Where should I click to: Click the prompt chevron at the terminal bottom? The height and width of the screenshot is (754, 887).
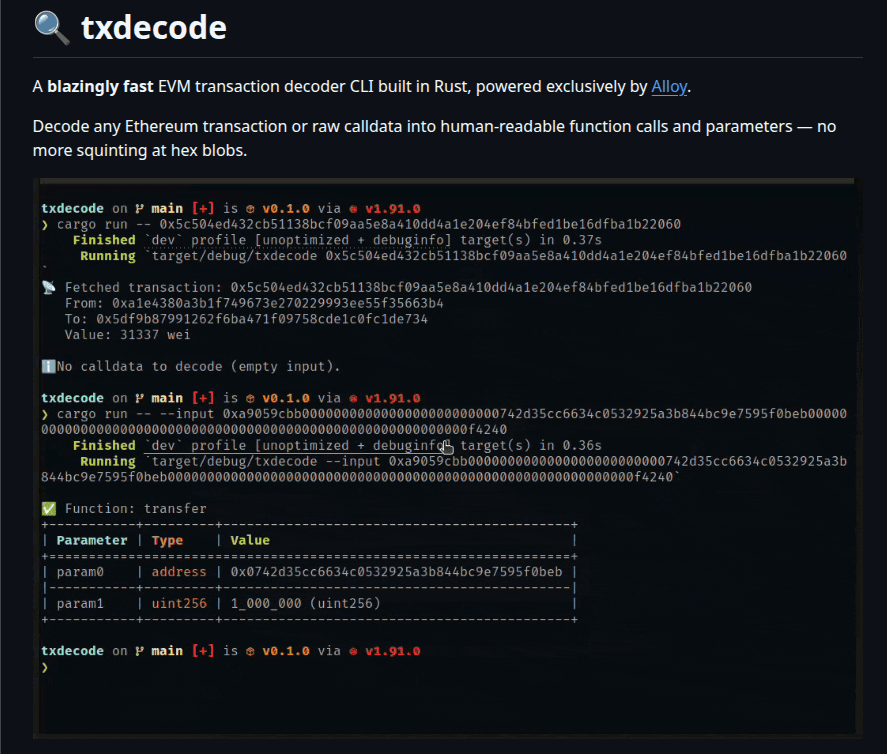click(46, 666)
